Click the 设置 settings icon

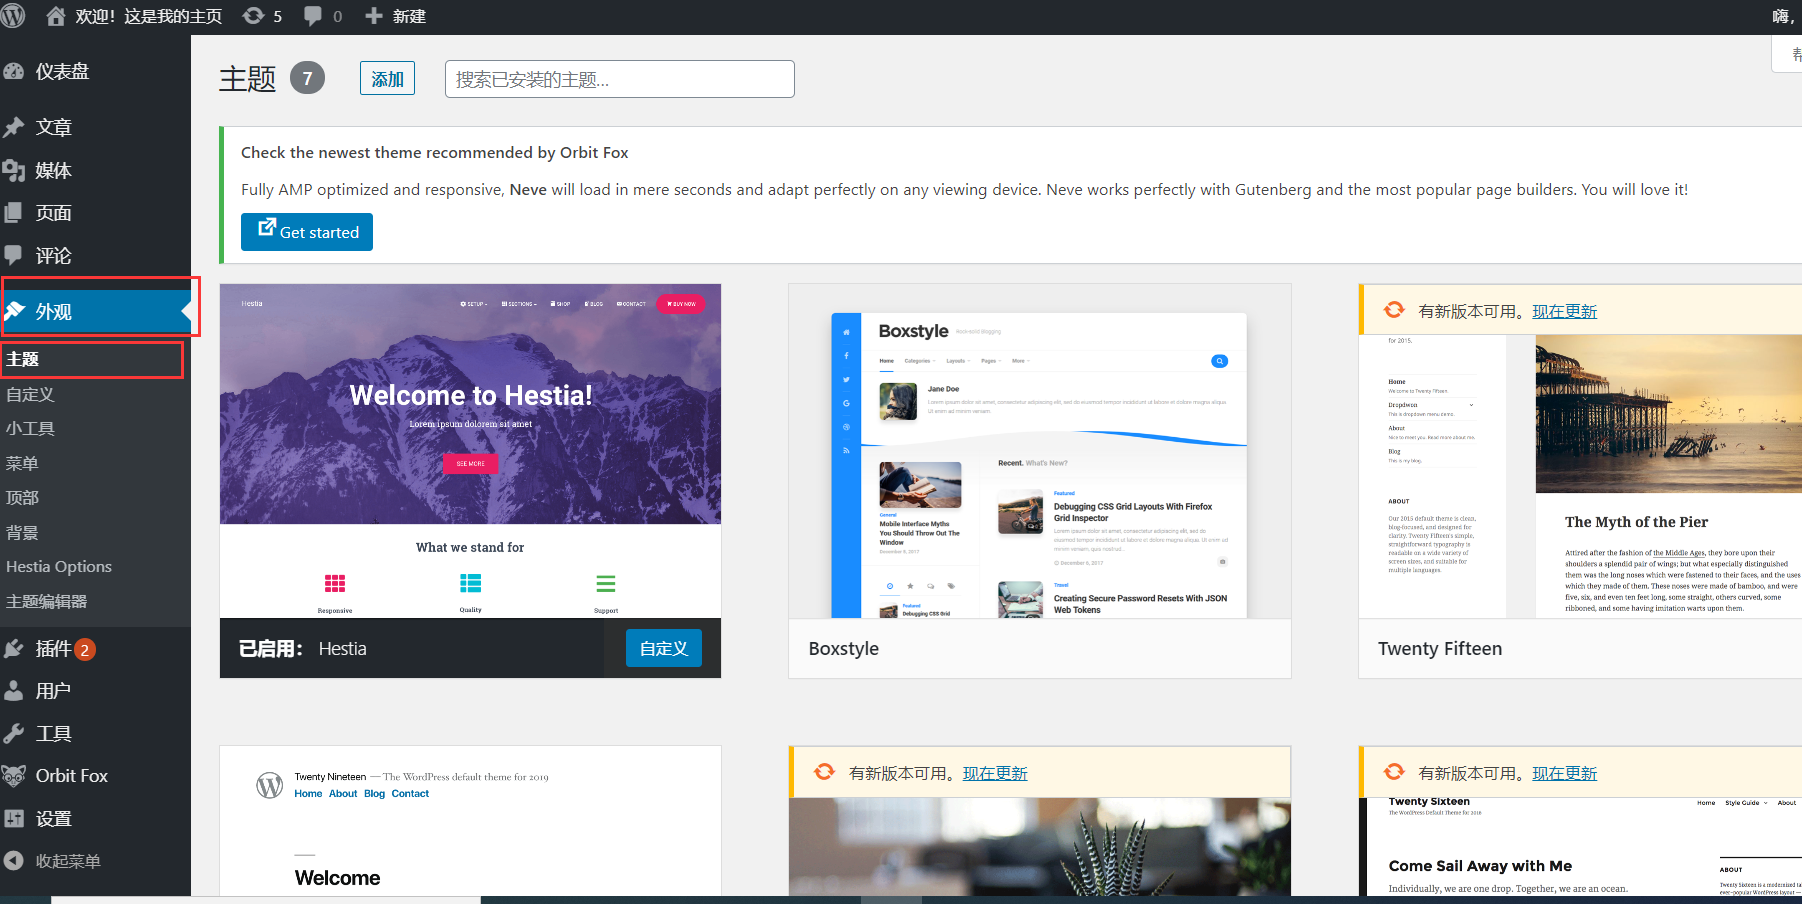(x=14, y=818)
